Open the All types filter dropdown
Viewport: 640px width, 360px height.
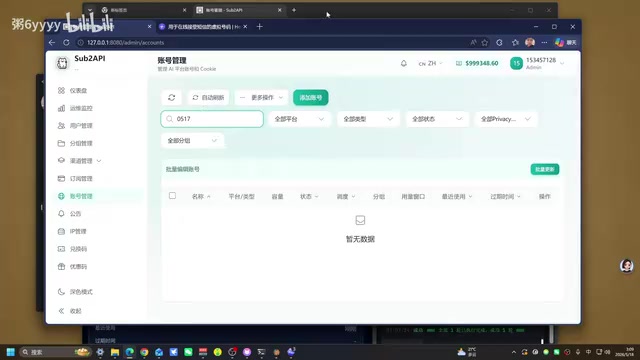pos(368,119)
